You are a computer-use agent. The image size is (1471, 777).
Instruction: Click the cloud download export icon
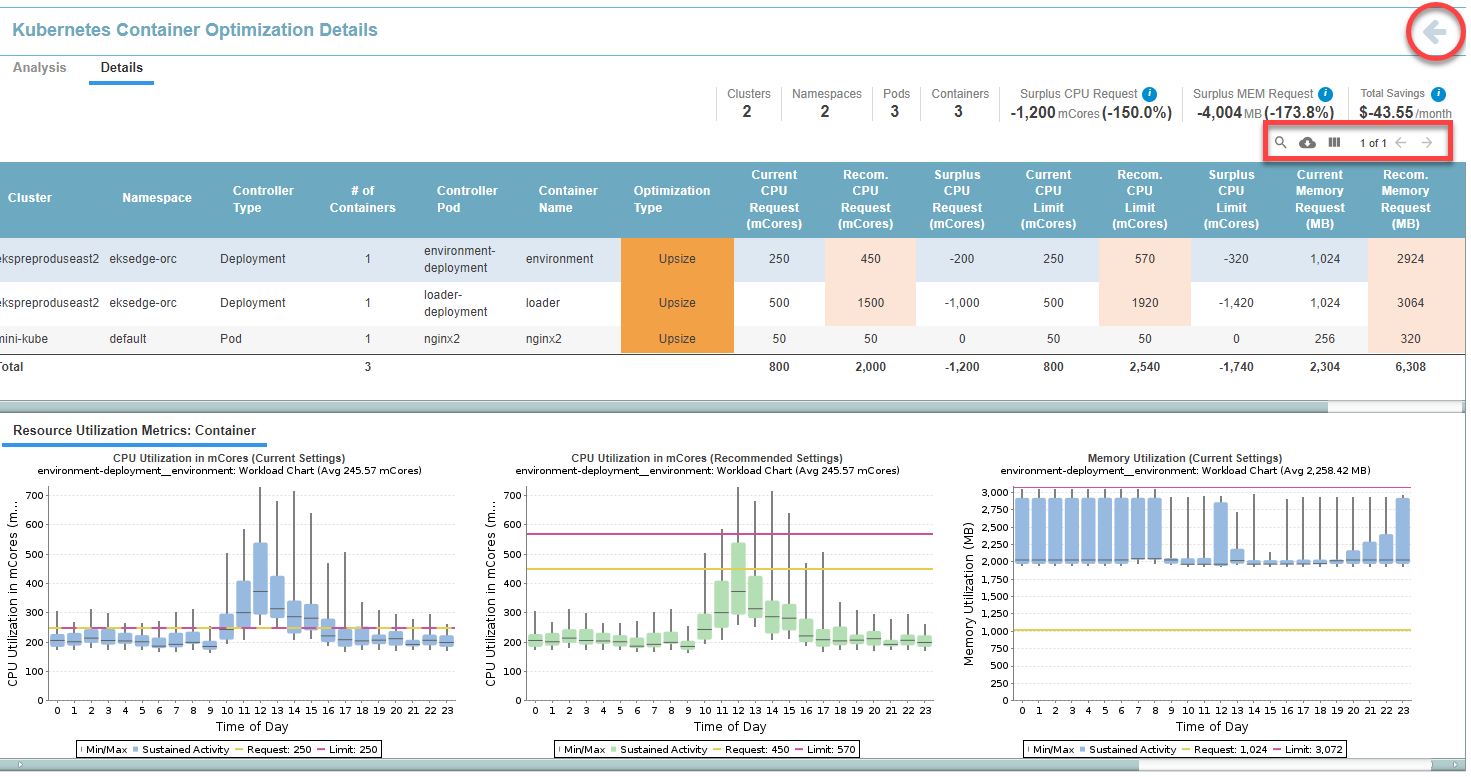[1307, 143]
